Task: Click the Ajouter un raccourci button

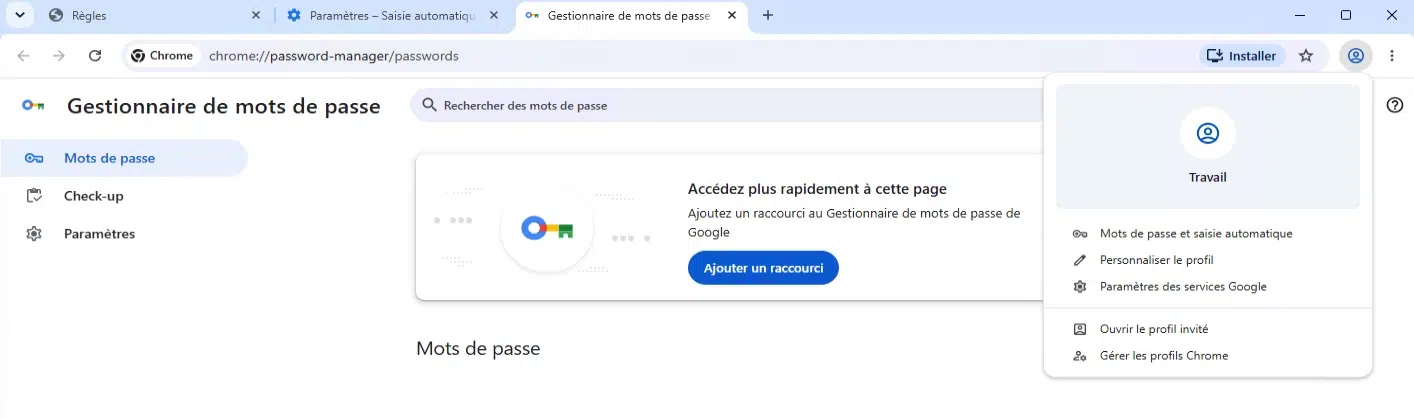Action: pos(763,268)
